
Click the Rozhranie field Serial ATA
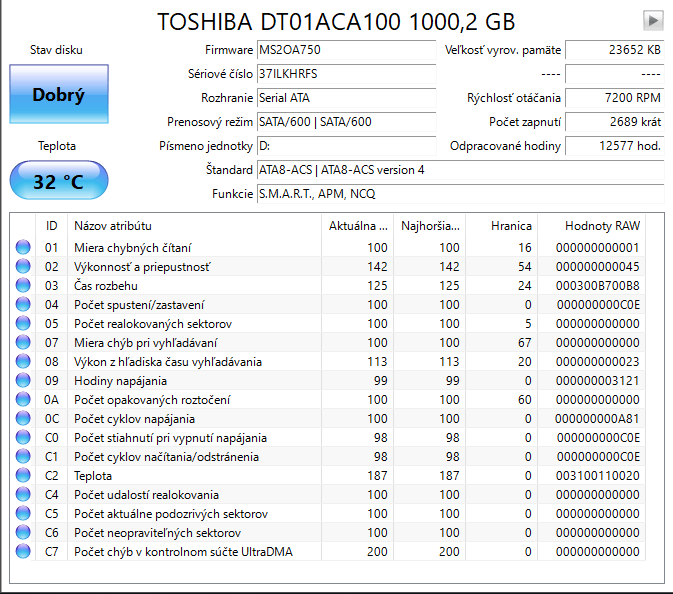346,98
